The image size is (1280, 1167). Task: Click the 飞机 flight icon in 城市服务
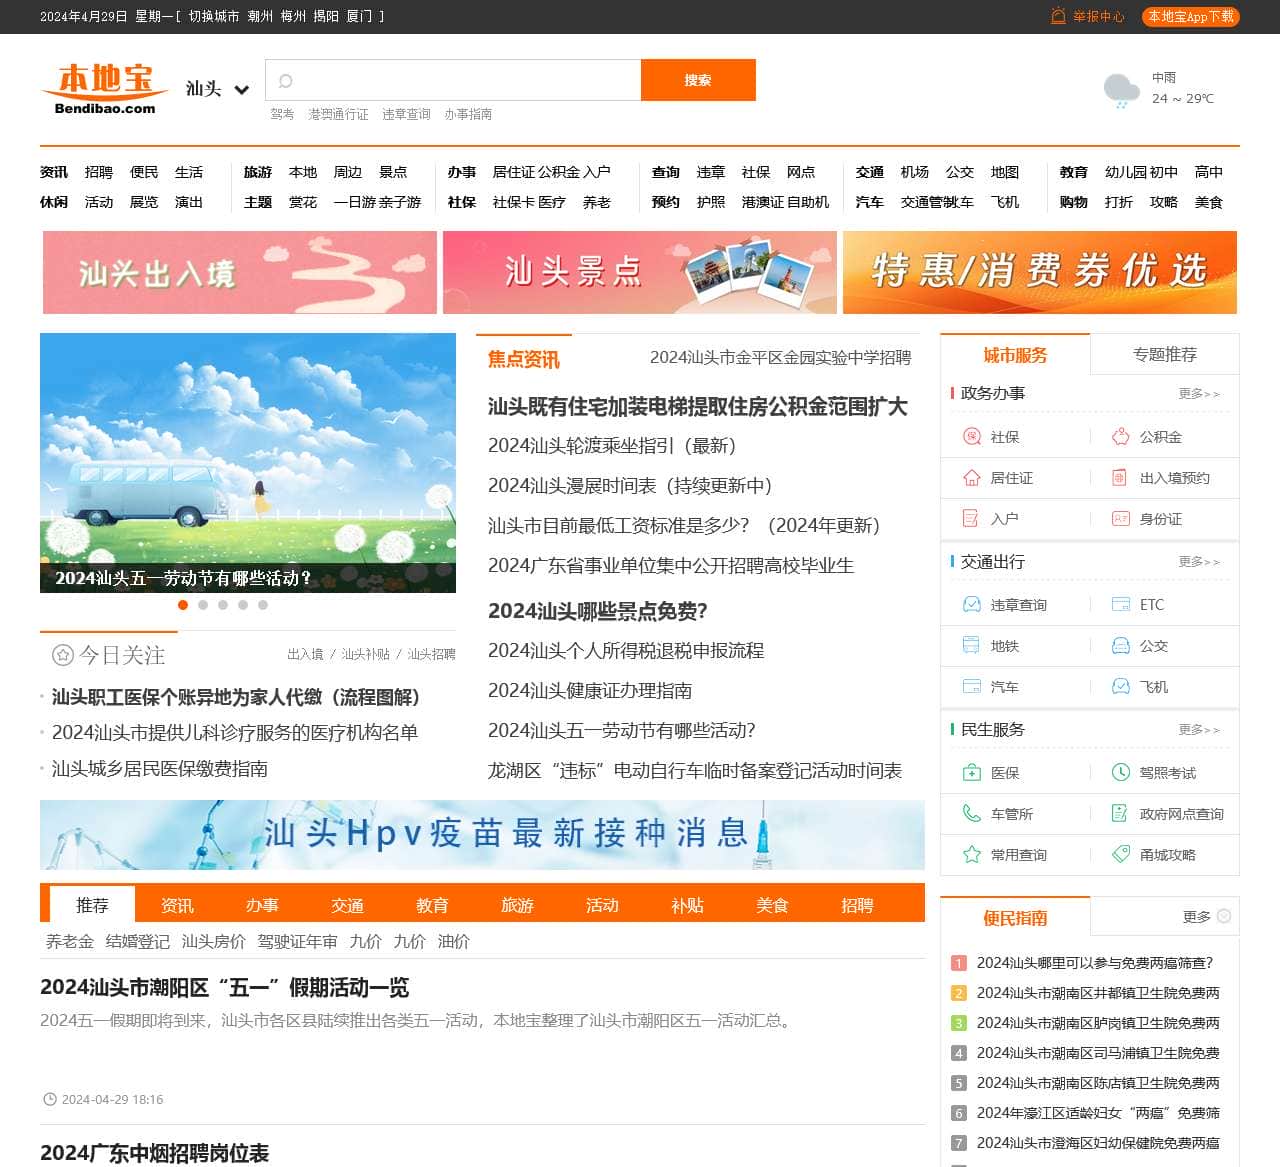pos(1121,687)
